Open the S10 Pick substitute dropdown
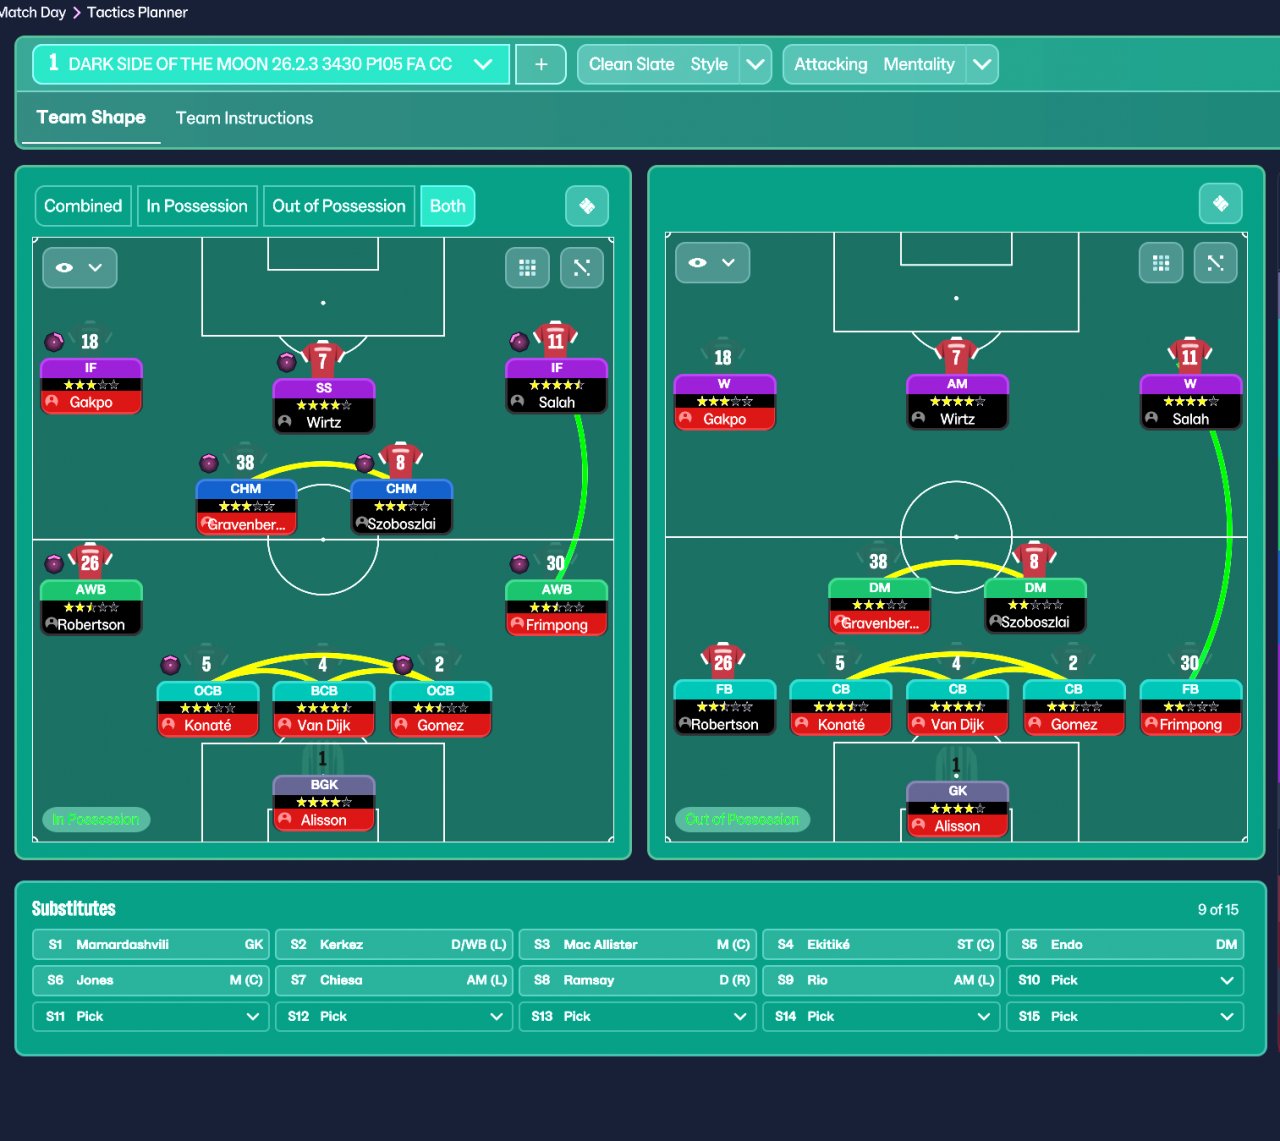The width and height of the screenshot is (1280, 1141). coord(1125,980)
